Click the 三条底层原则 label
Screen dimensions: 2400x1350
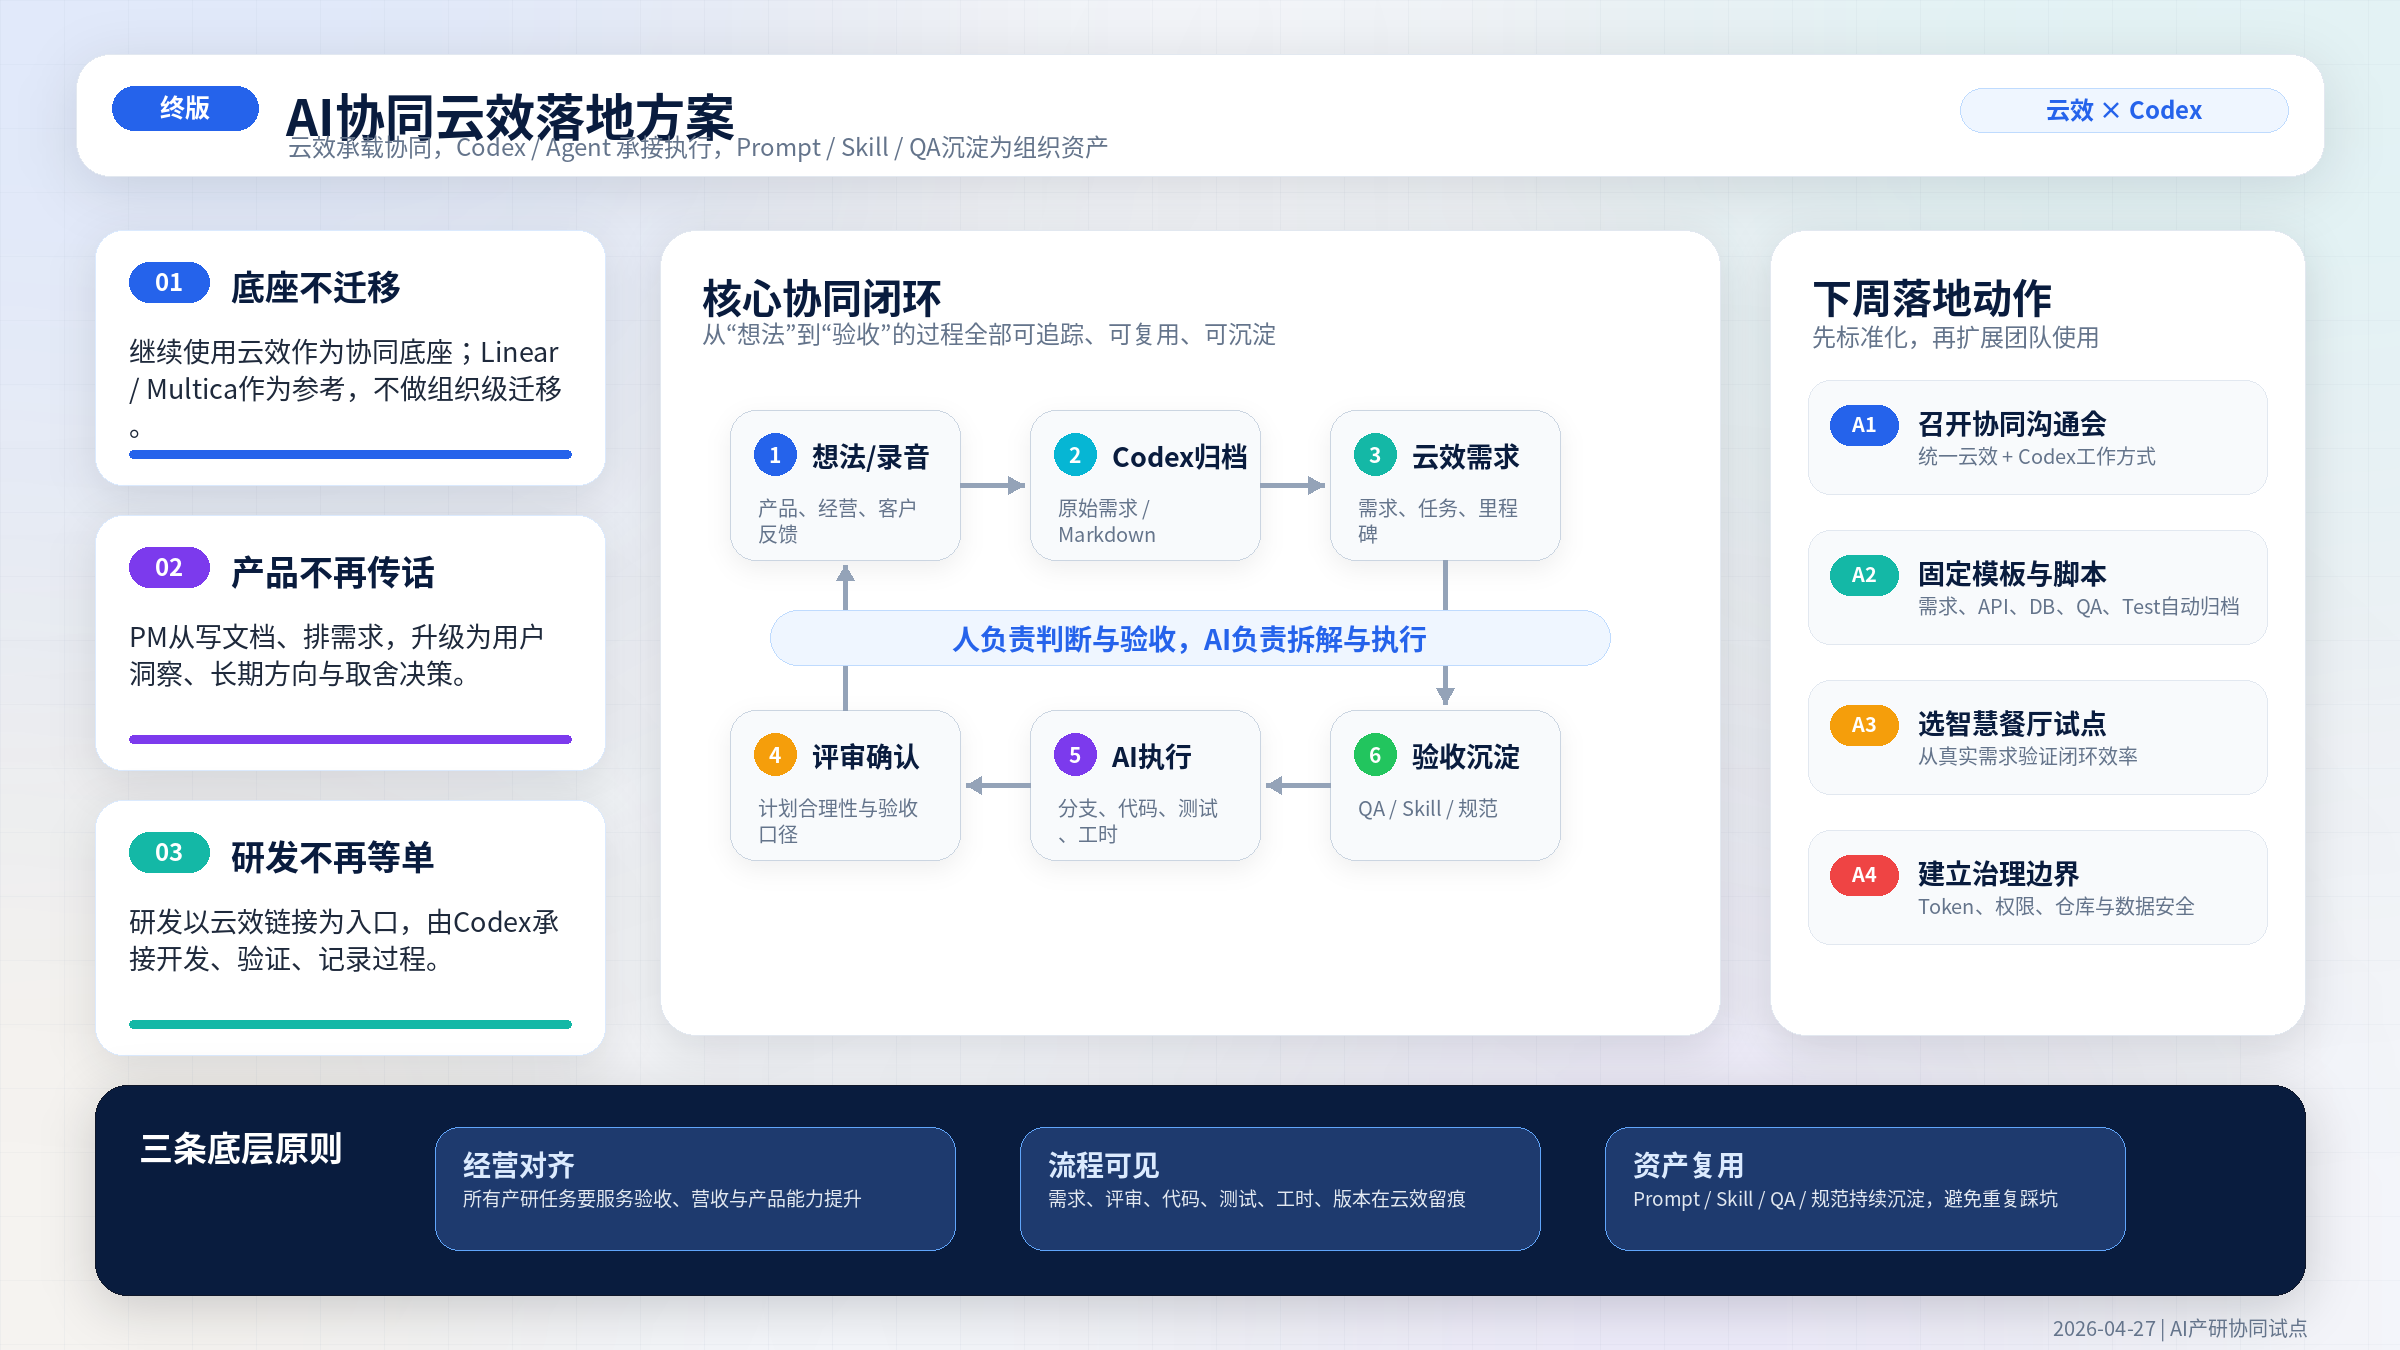point(241,1149)
